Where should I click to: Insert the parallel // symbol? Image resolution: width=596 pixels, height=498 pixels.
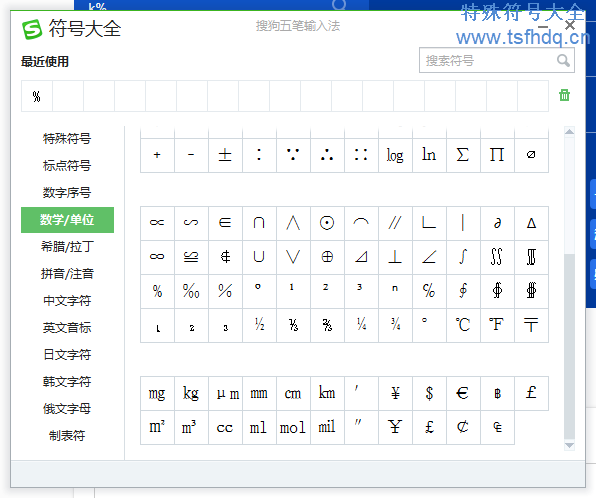click(x=395, y=223)
